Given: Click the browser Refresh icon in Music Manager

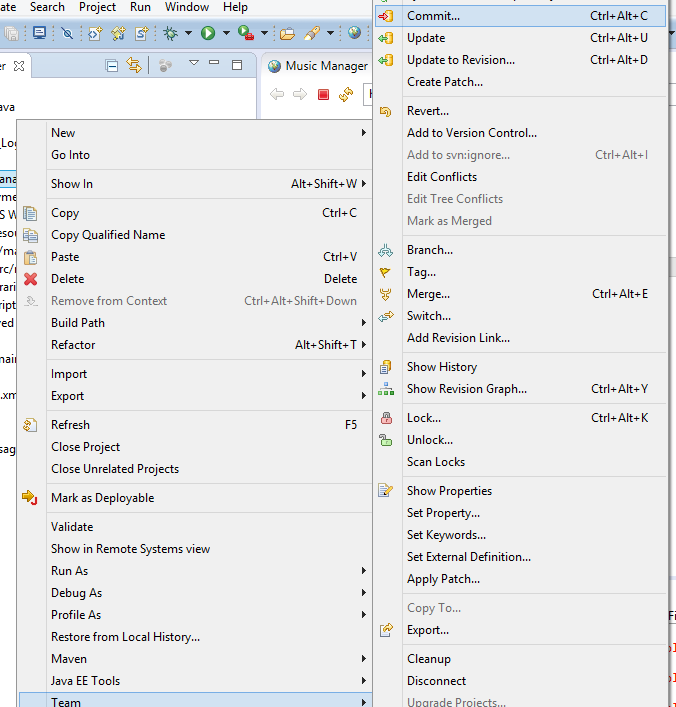Looking at the screenshot, I should (346, 94).
